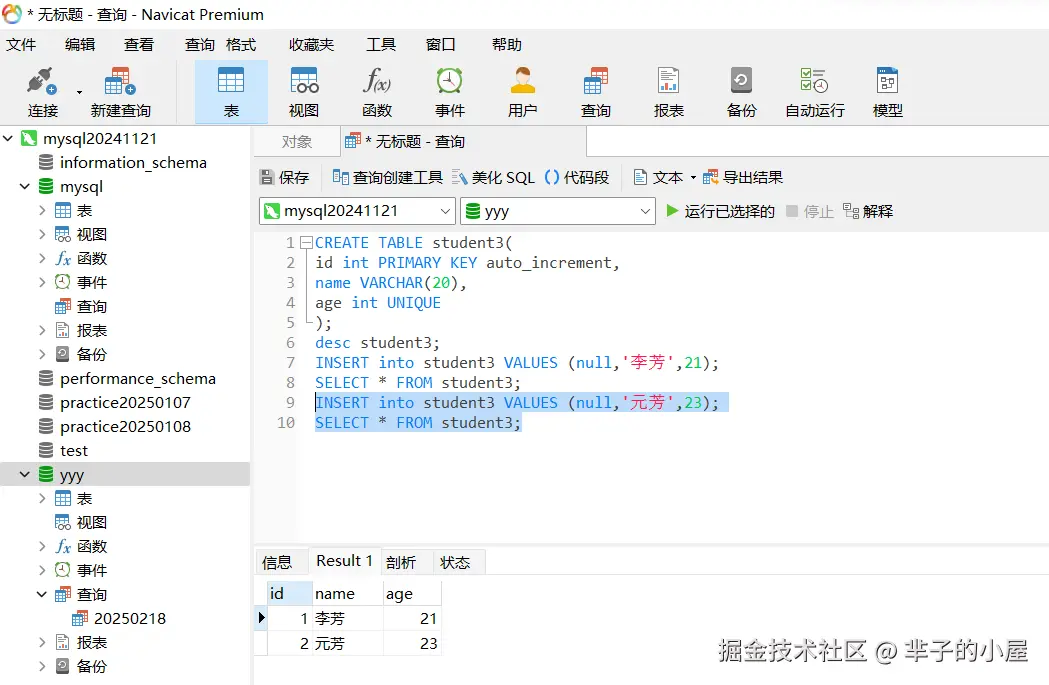Image resolution: width=1049 pixels, height=685 pixels.
Task: Select the age cell 23
Action: tap(412, 644)
